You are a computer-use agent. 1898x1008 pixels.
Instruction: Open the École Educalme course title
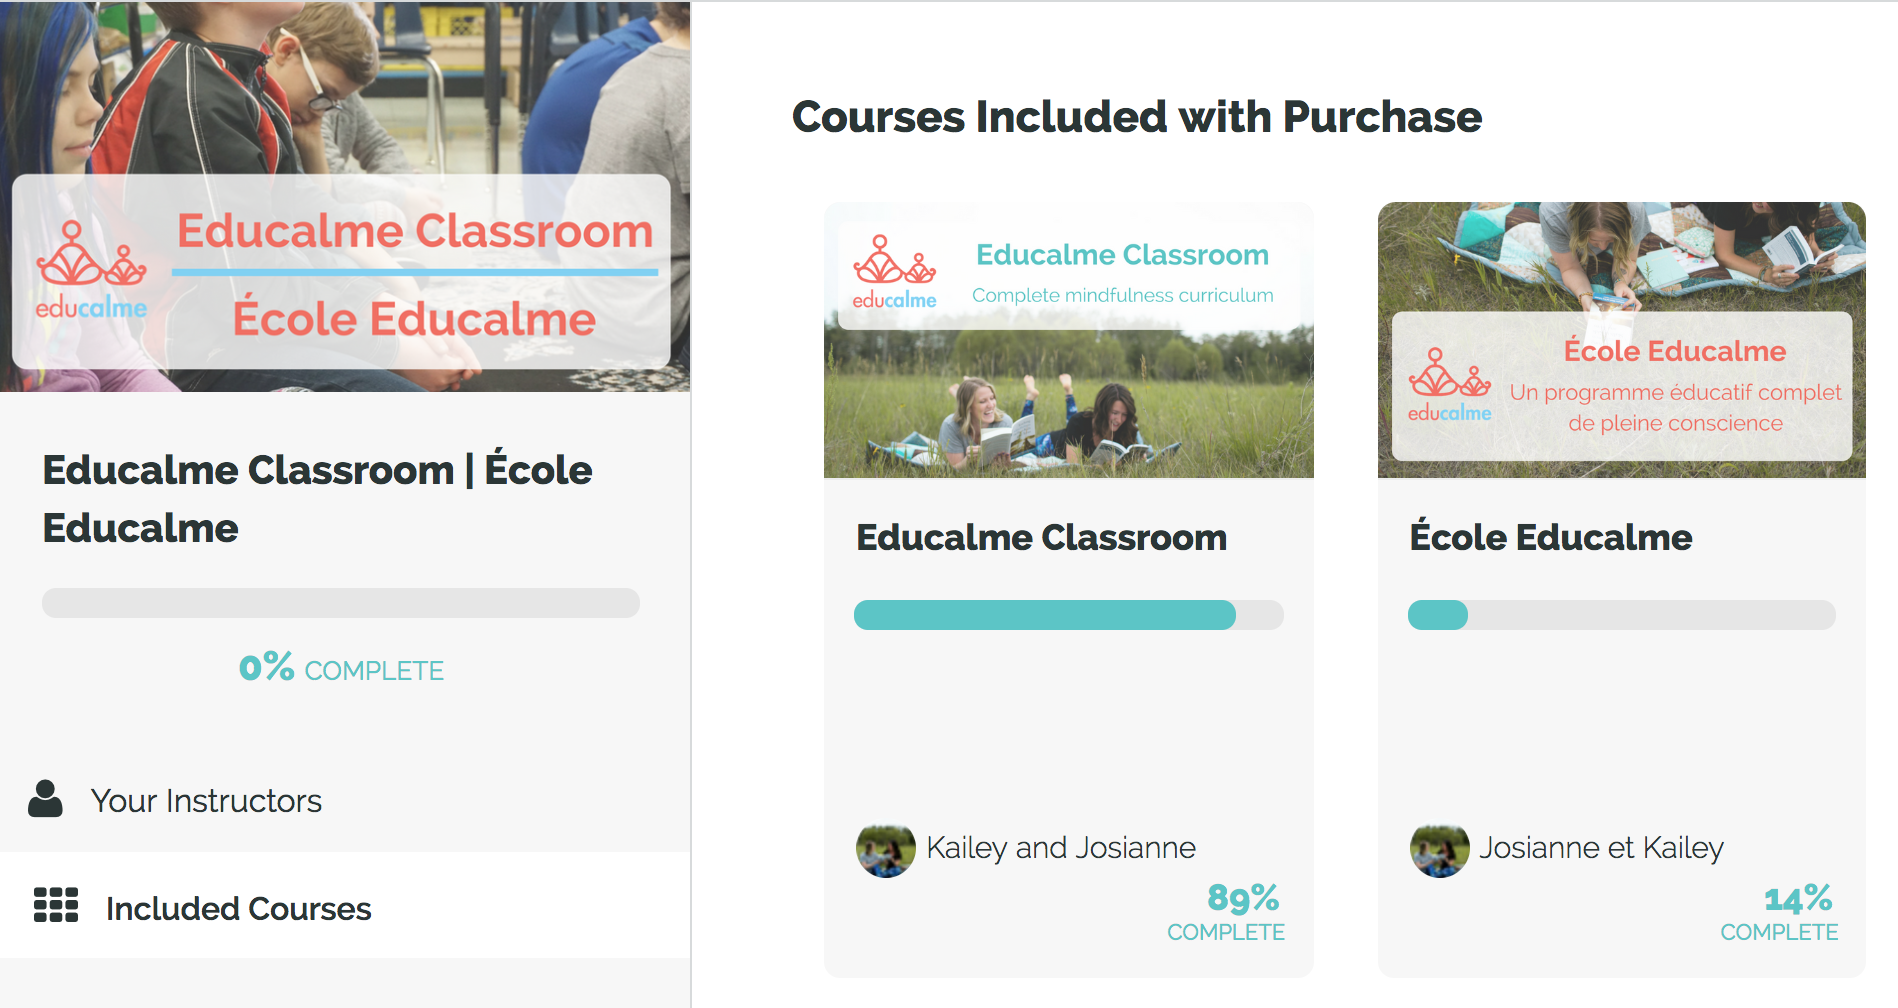[1550, 538]
